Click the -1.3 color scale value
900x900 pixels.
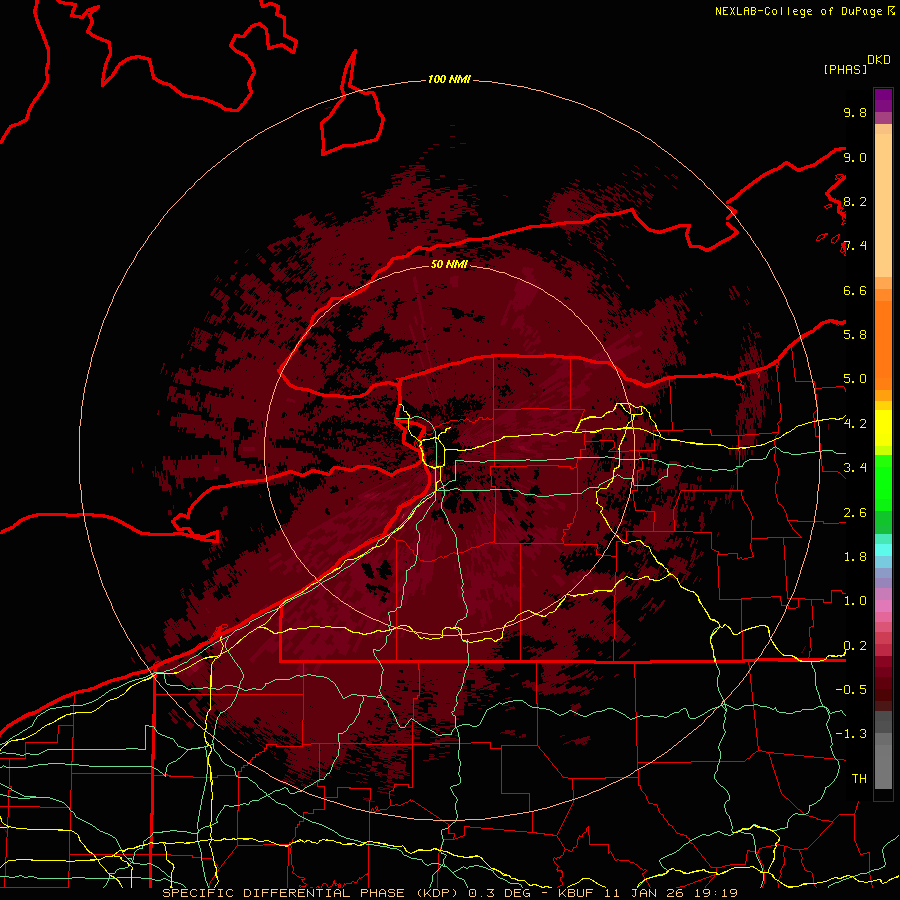point(851,734)
